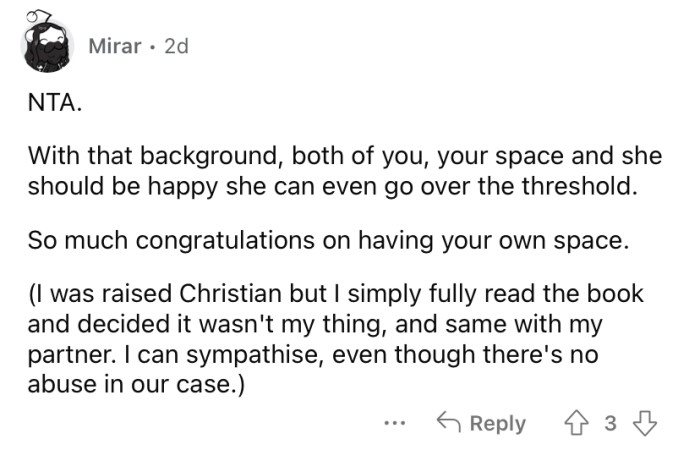700x450 pixels.
Task: Open the three-dot more options menu
Action: pyautogui.click(x=396, y=423)
